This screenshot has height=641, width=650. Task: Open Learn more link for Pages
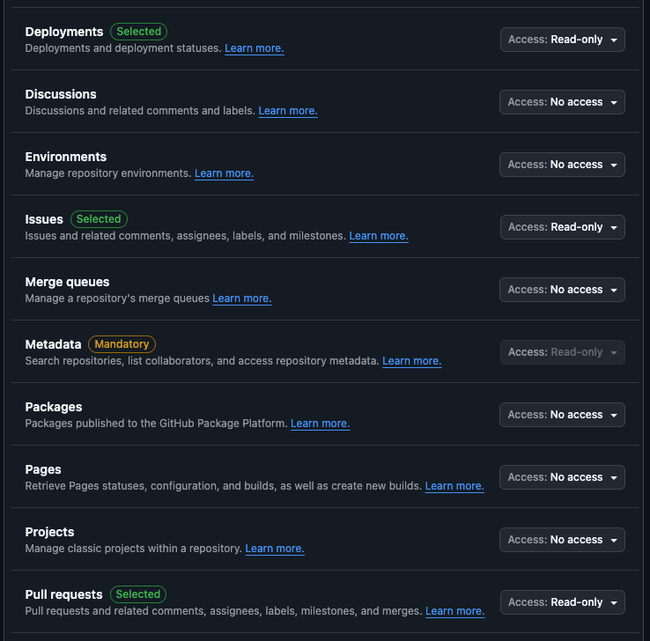click(x=454, y=486)
